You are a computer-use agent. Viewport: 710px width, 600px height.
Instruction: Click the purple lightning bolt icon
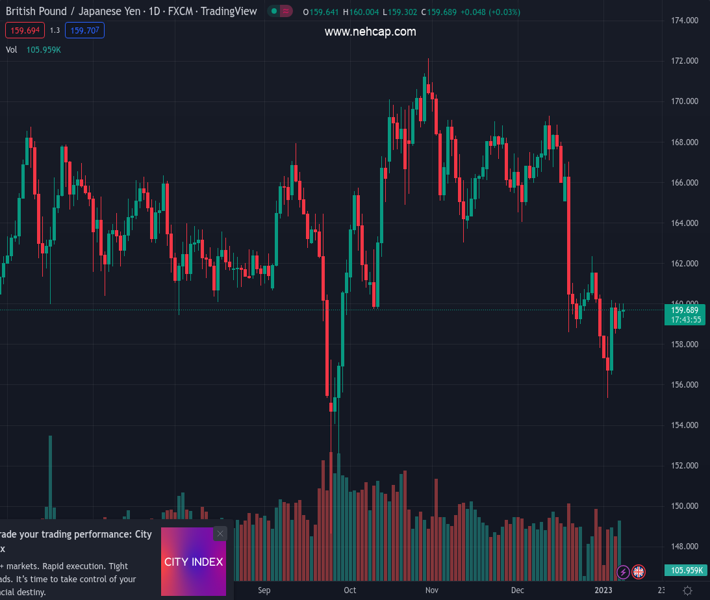coord(623,572)
